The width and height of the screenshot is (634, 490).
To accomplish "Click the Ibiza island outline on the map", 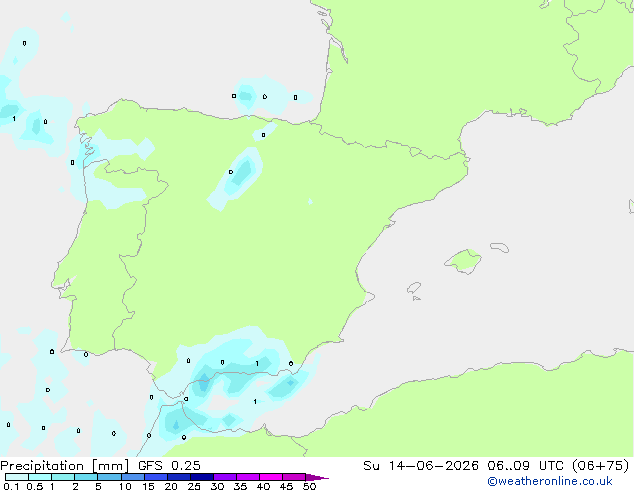I will [x=414, y=288].
